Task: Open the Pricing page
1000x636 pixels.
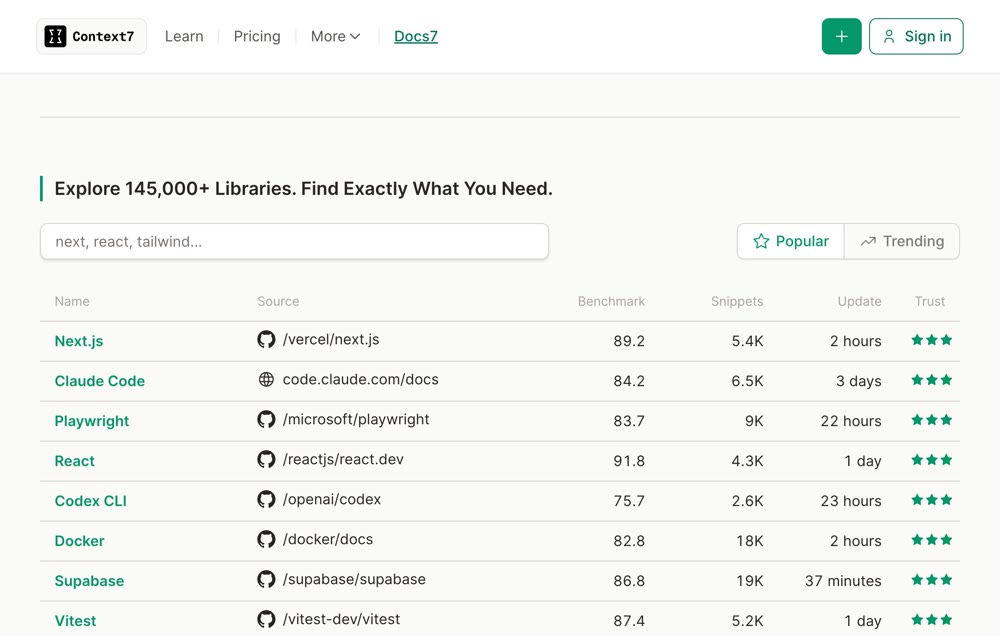Action: pos(257,36)
